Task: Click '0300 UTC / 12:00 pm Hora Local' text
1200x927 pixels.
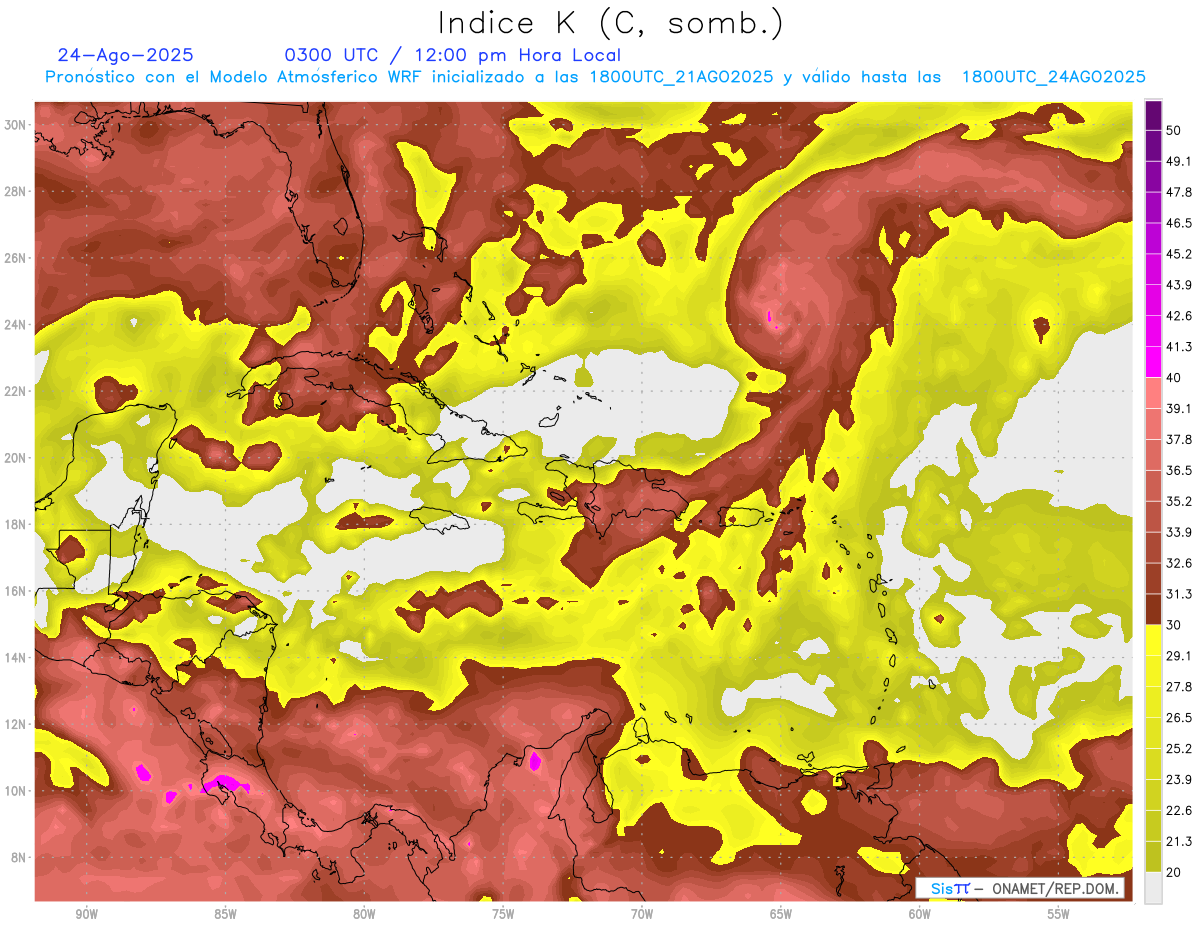Action: pos(453,55)
